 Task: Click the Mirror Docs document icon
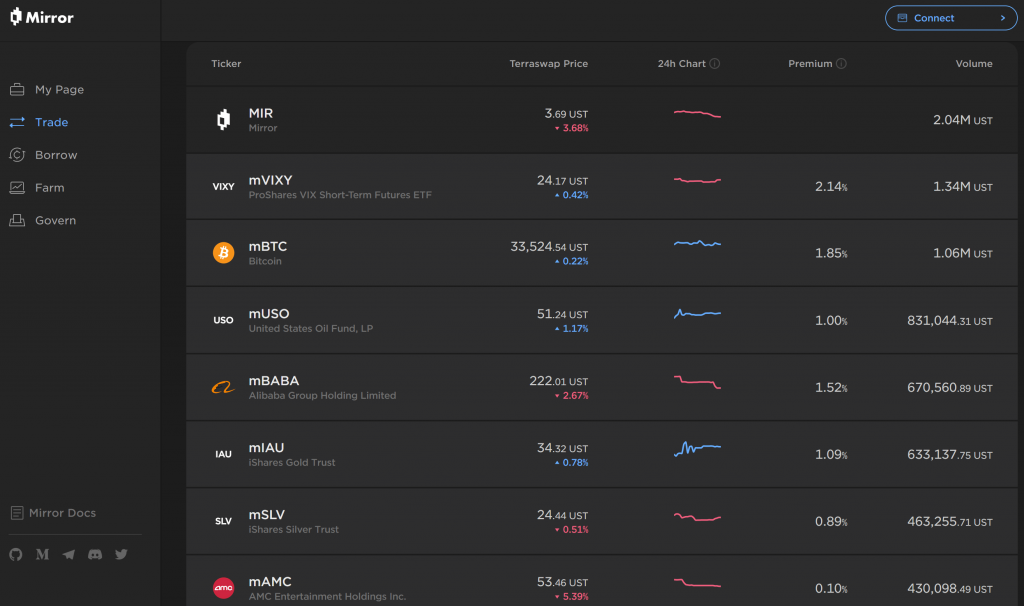pos(17,513)
